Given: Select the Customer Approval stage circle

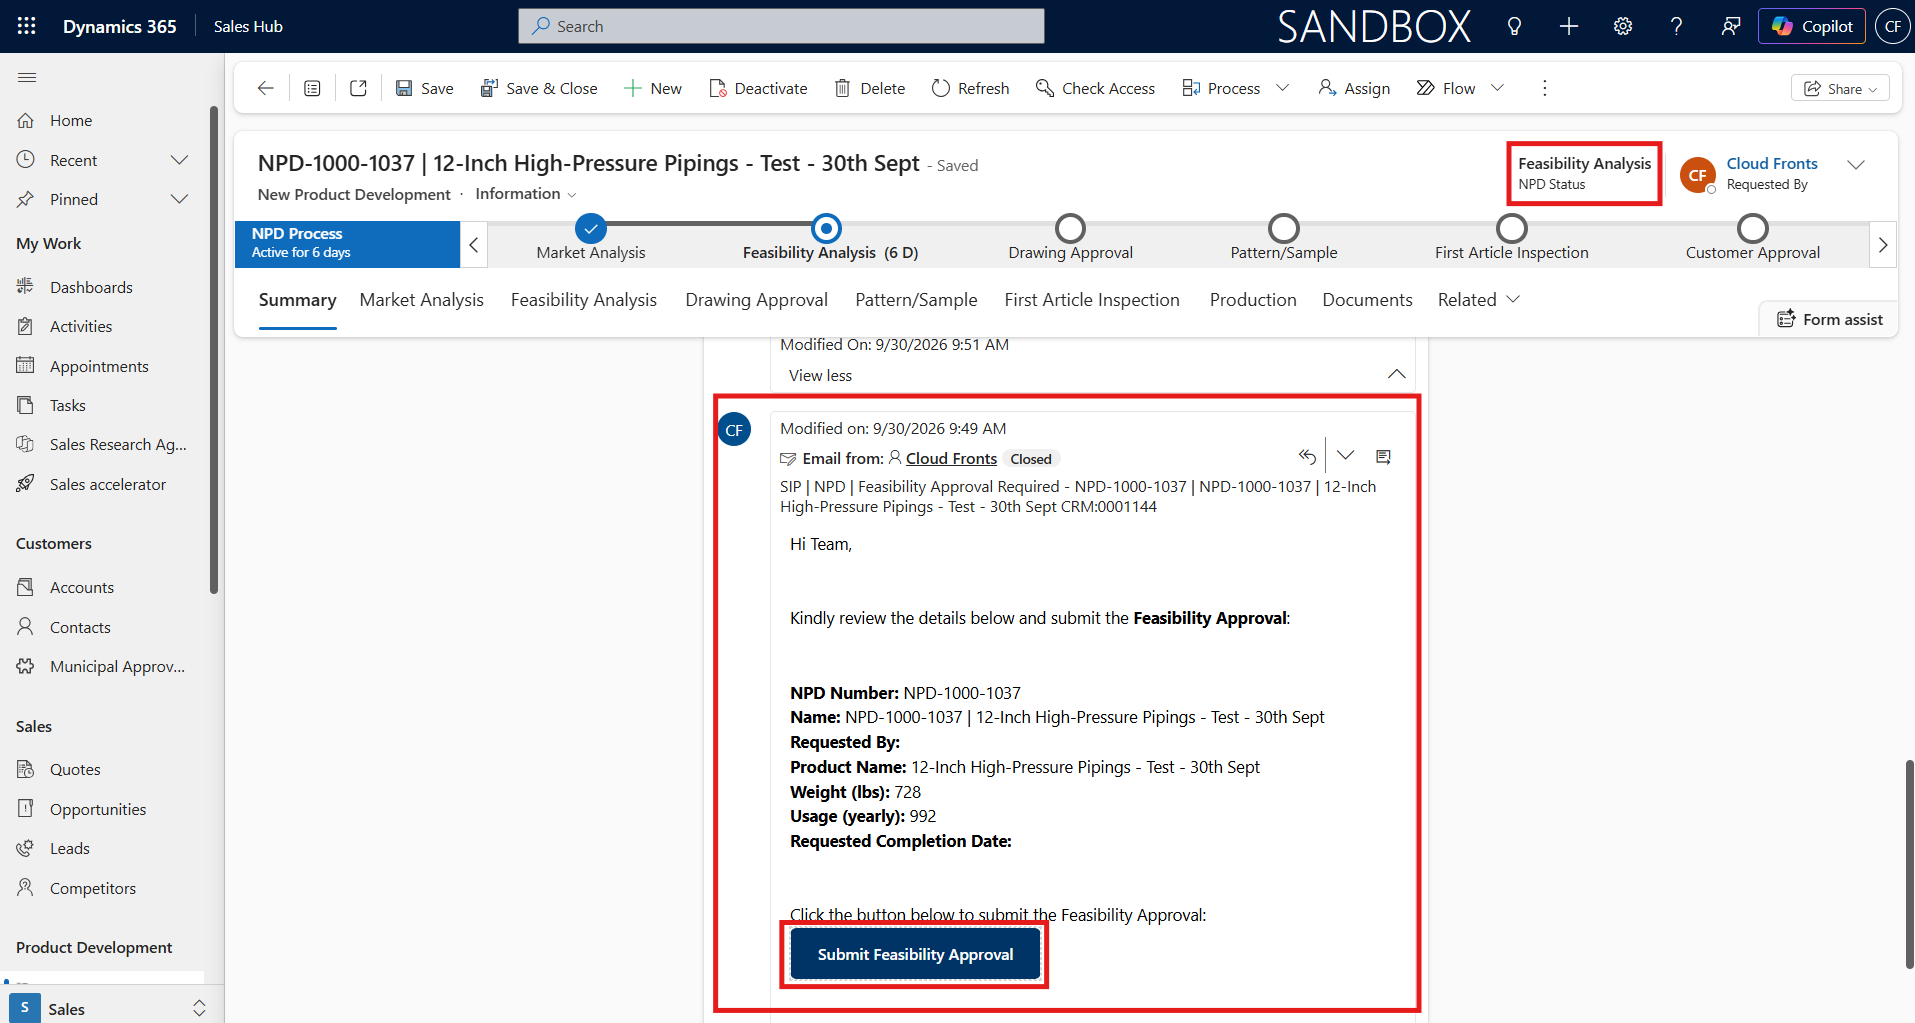Looking at the screenshot, I should pos(1753,228).
